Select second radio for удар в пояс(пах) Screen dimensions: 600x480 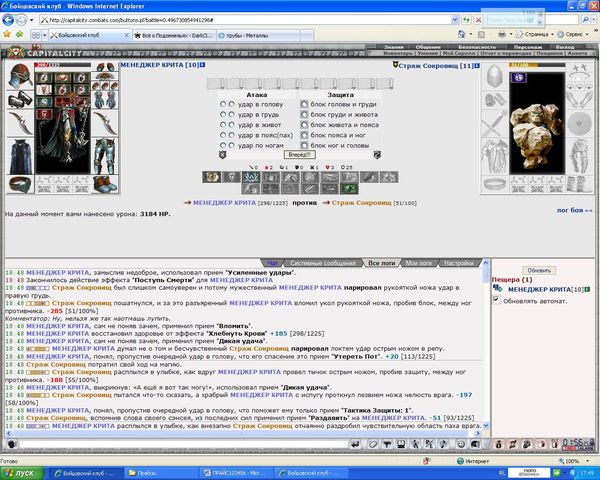point(232,135)
